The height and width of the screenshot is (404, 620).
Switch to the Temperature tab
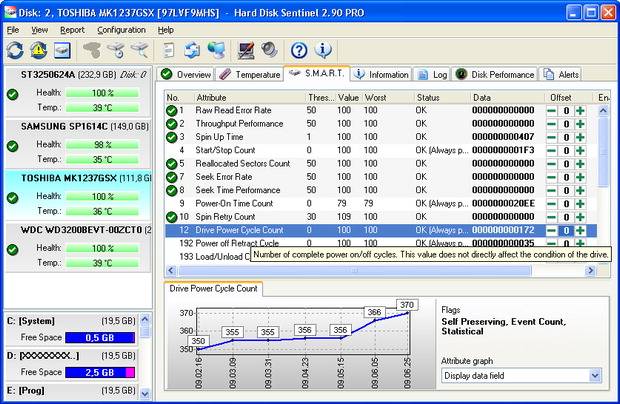click(x=250, y=74)
